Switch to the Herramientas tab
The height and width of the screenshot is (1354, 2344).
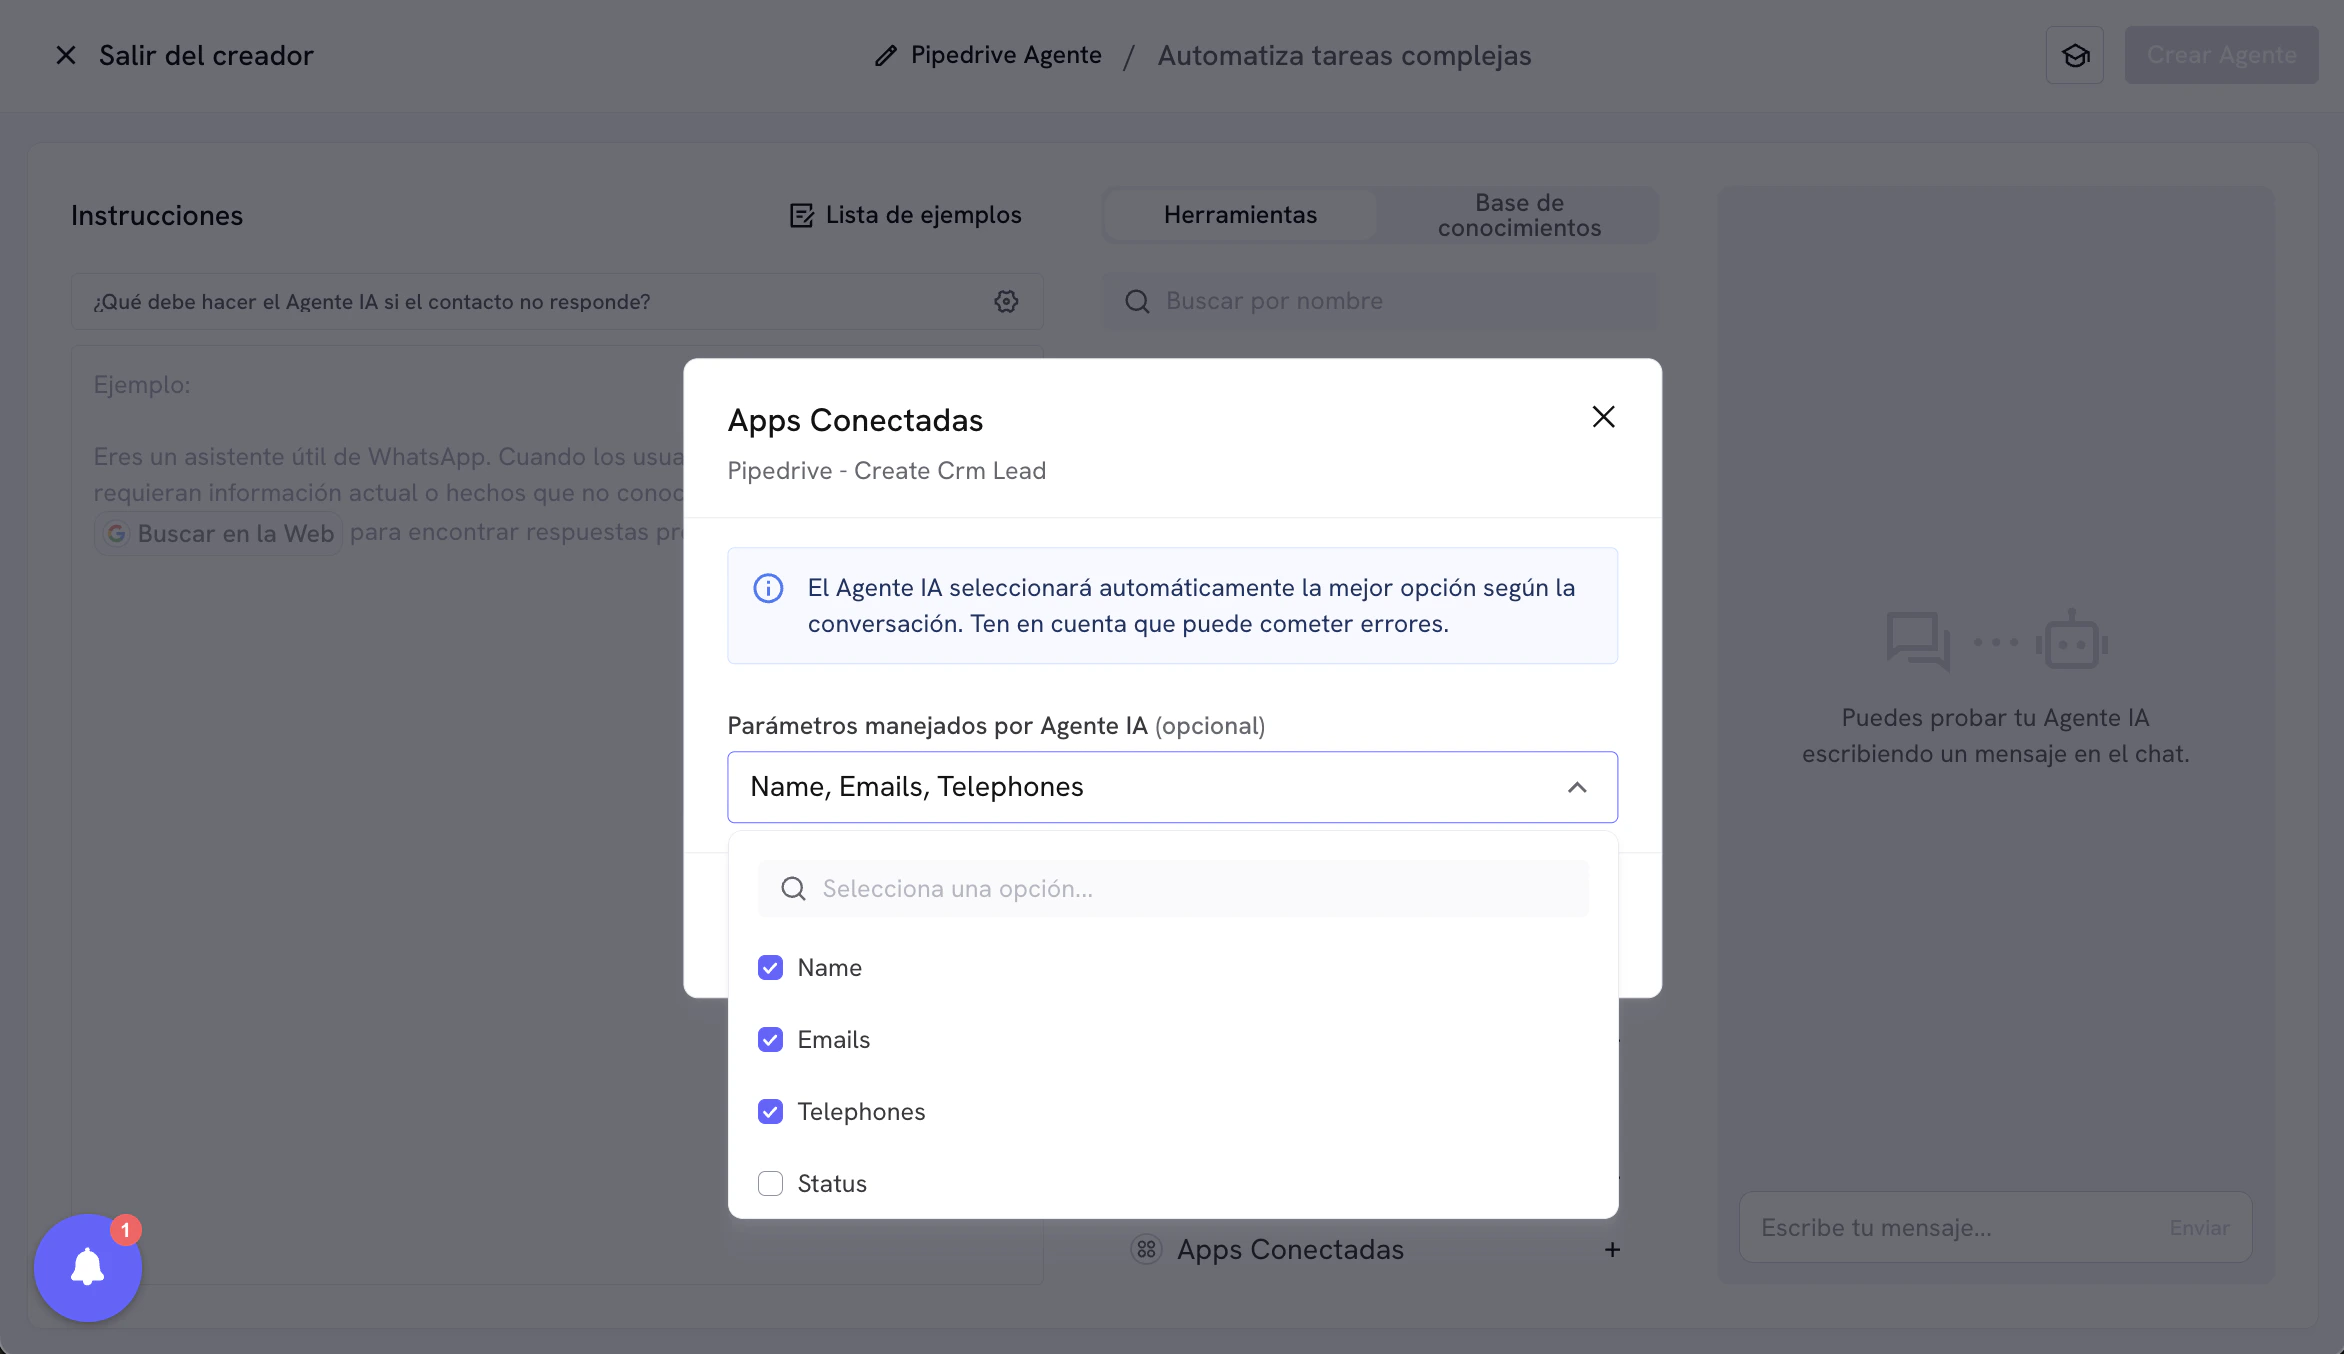tap(1240, 215)
